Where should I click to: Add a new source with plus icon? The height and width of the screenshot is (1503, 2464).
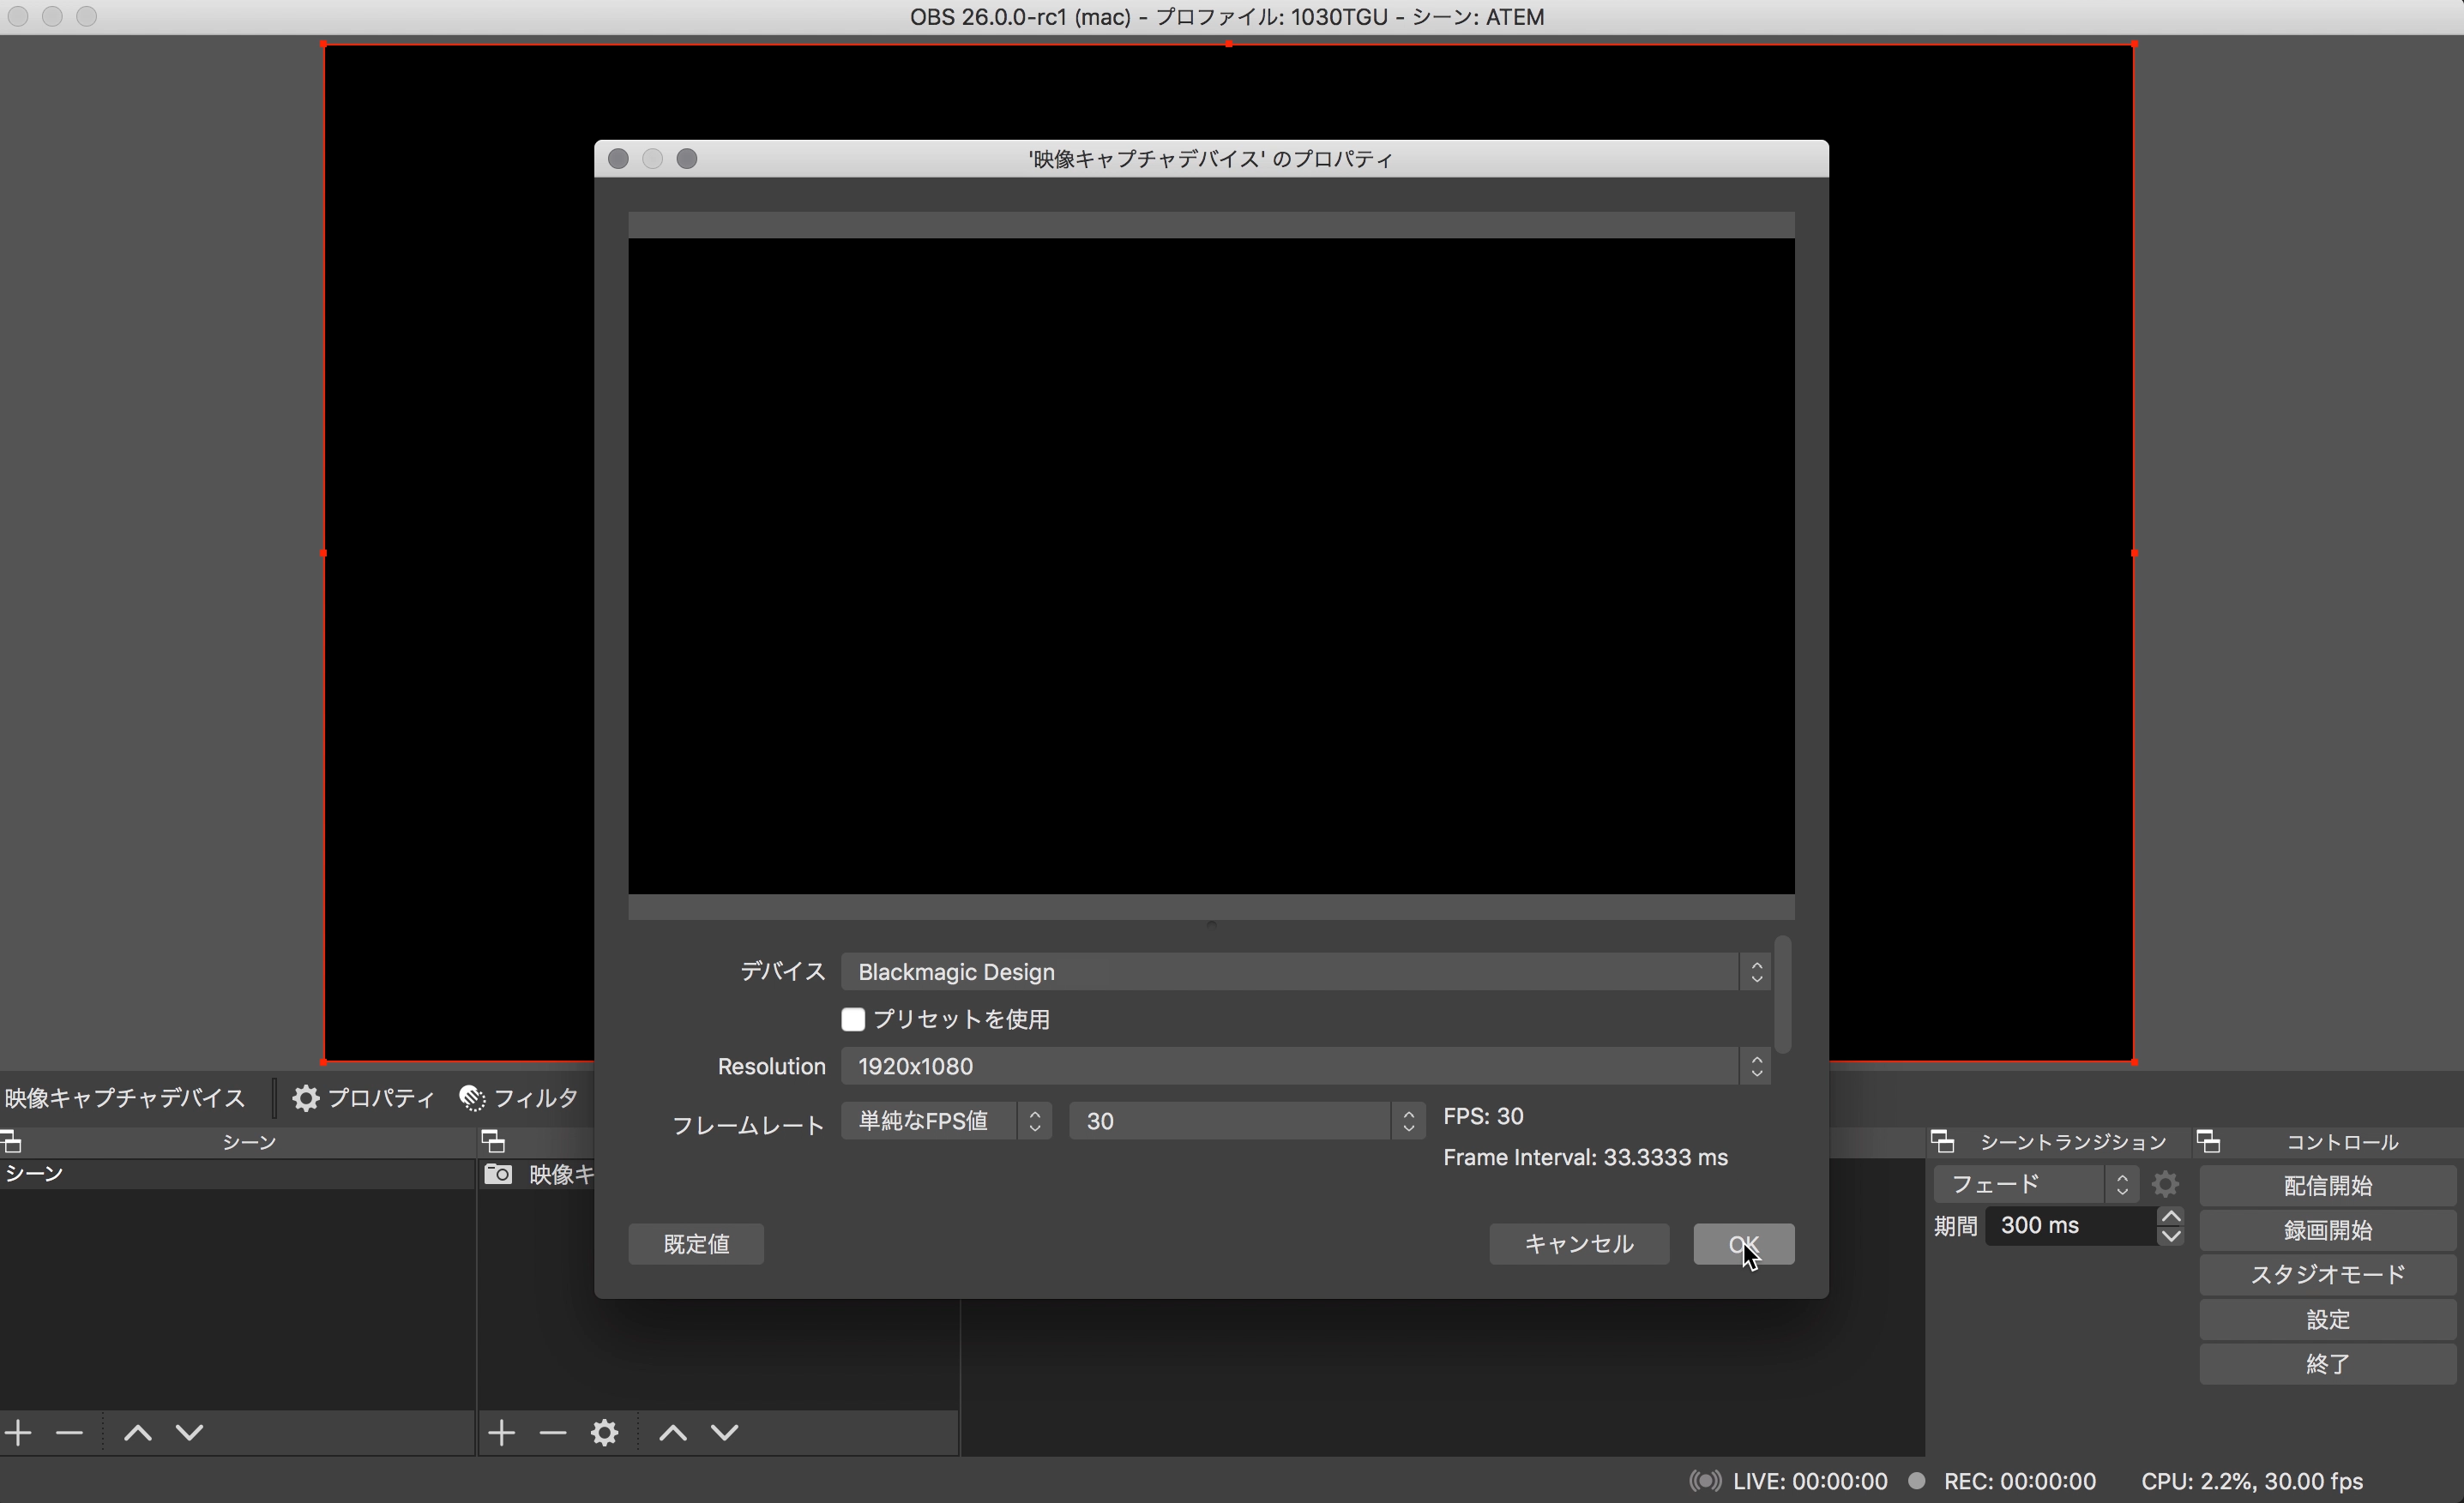[x=502, y=1432]
